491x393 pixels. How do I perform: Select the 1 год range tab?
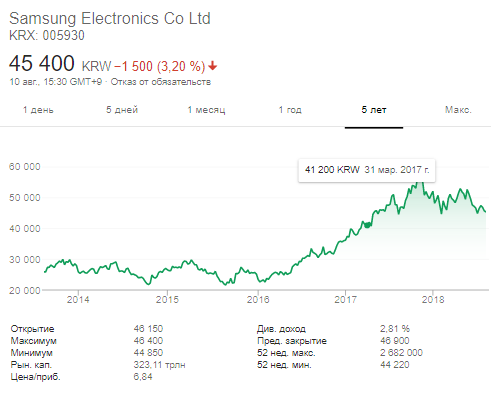[290, 110]
